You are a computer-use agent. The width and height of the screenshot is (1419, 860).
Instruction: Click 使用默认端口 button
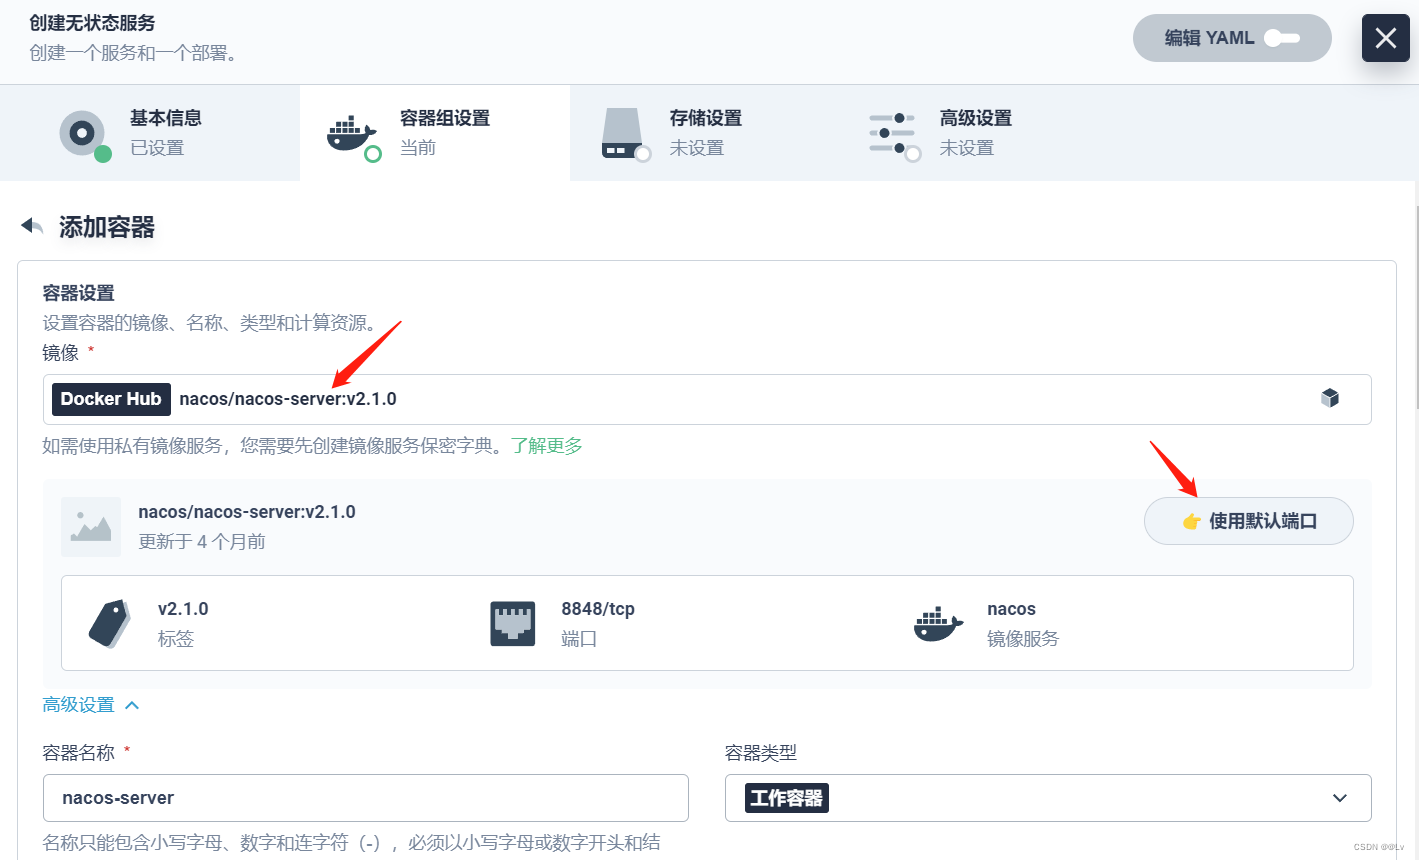point(1248,521)
